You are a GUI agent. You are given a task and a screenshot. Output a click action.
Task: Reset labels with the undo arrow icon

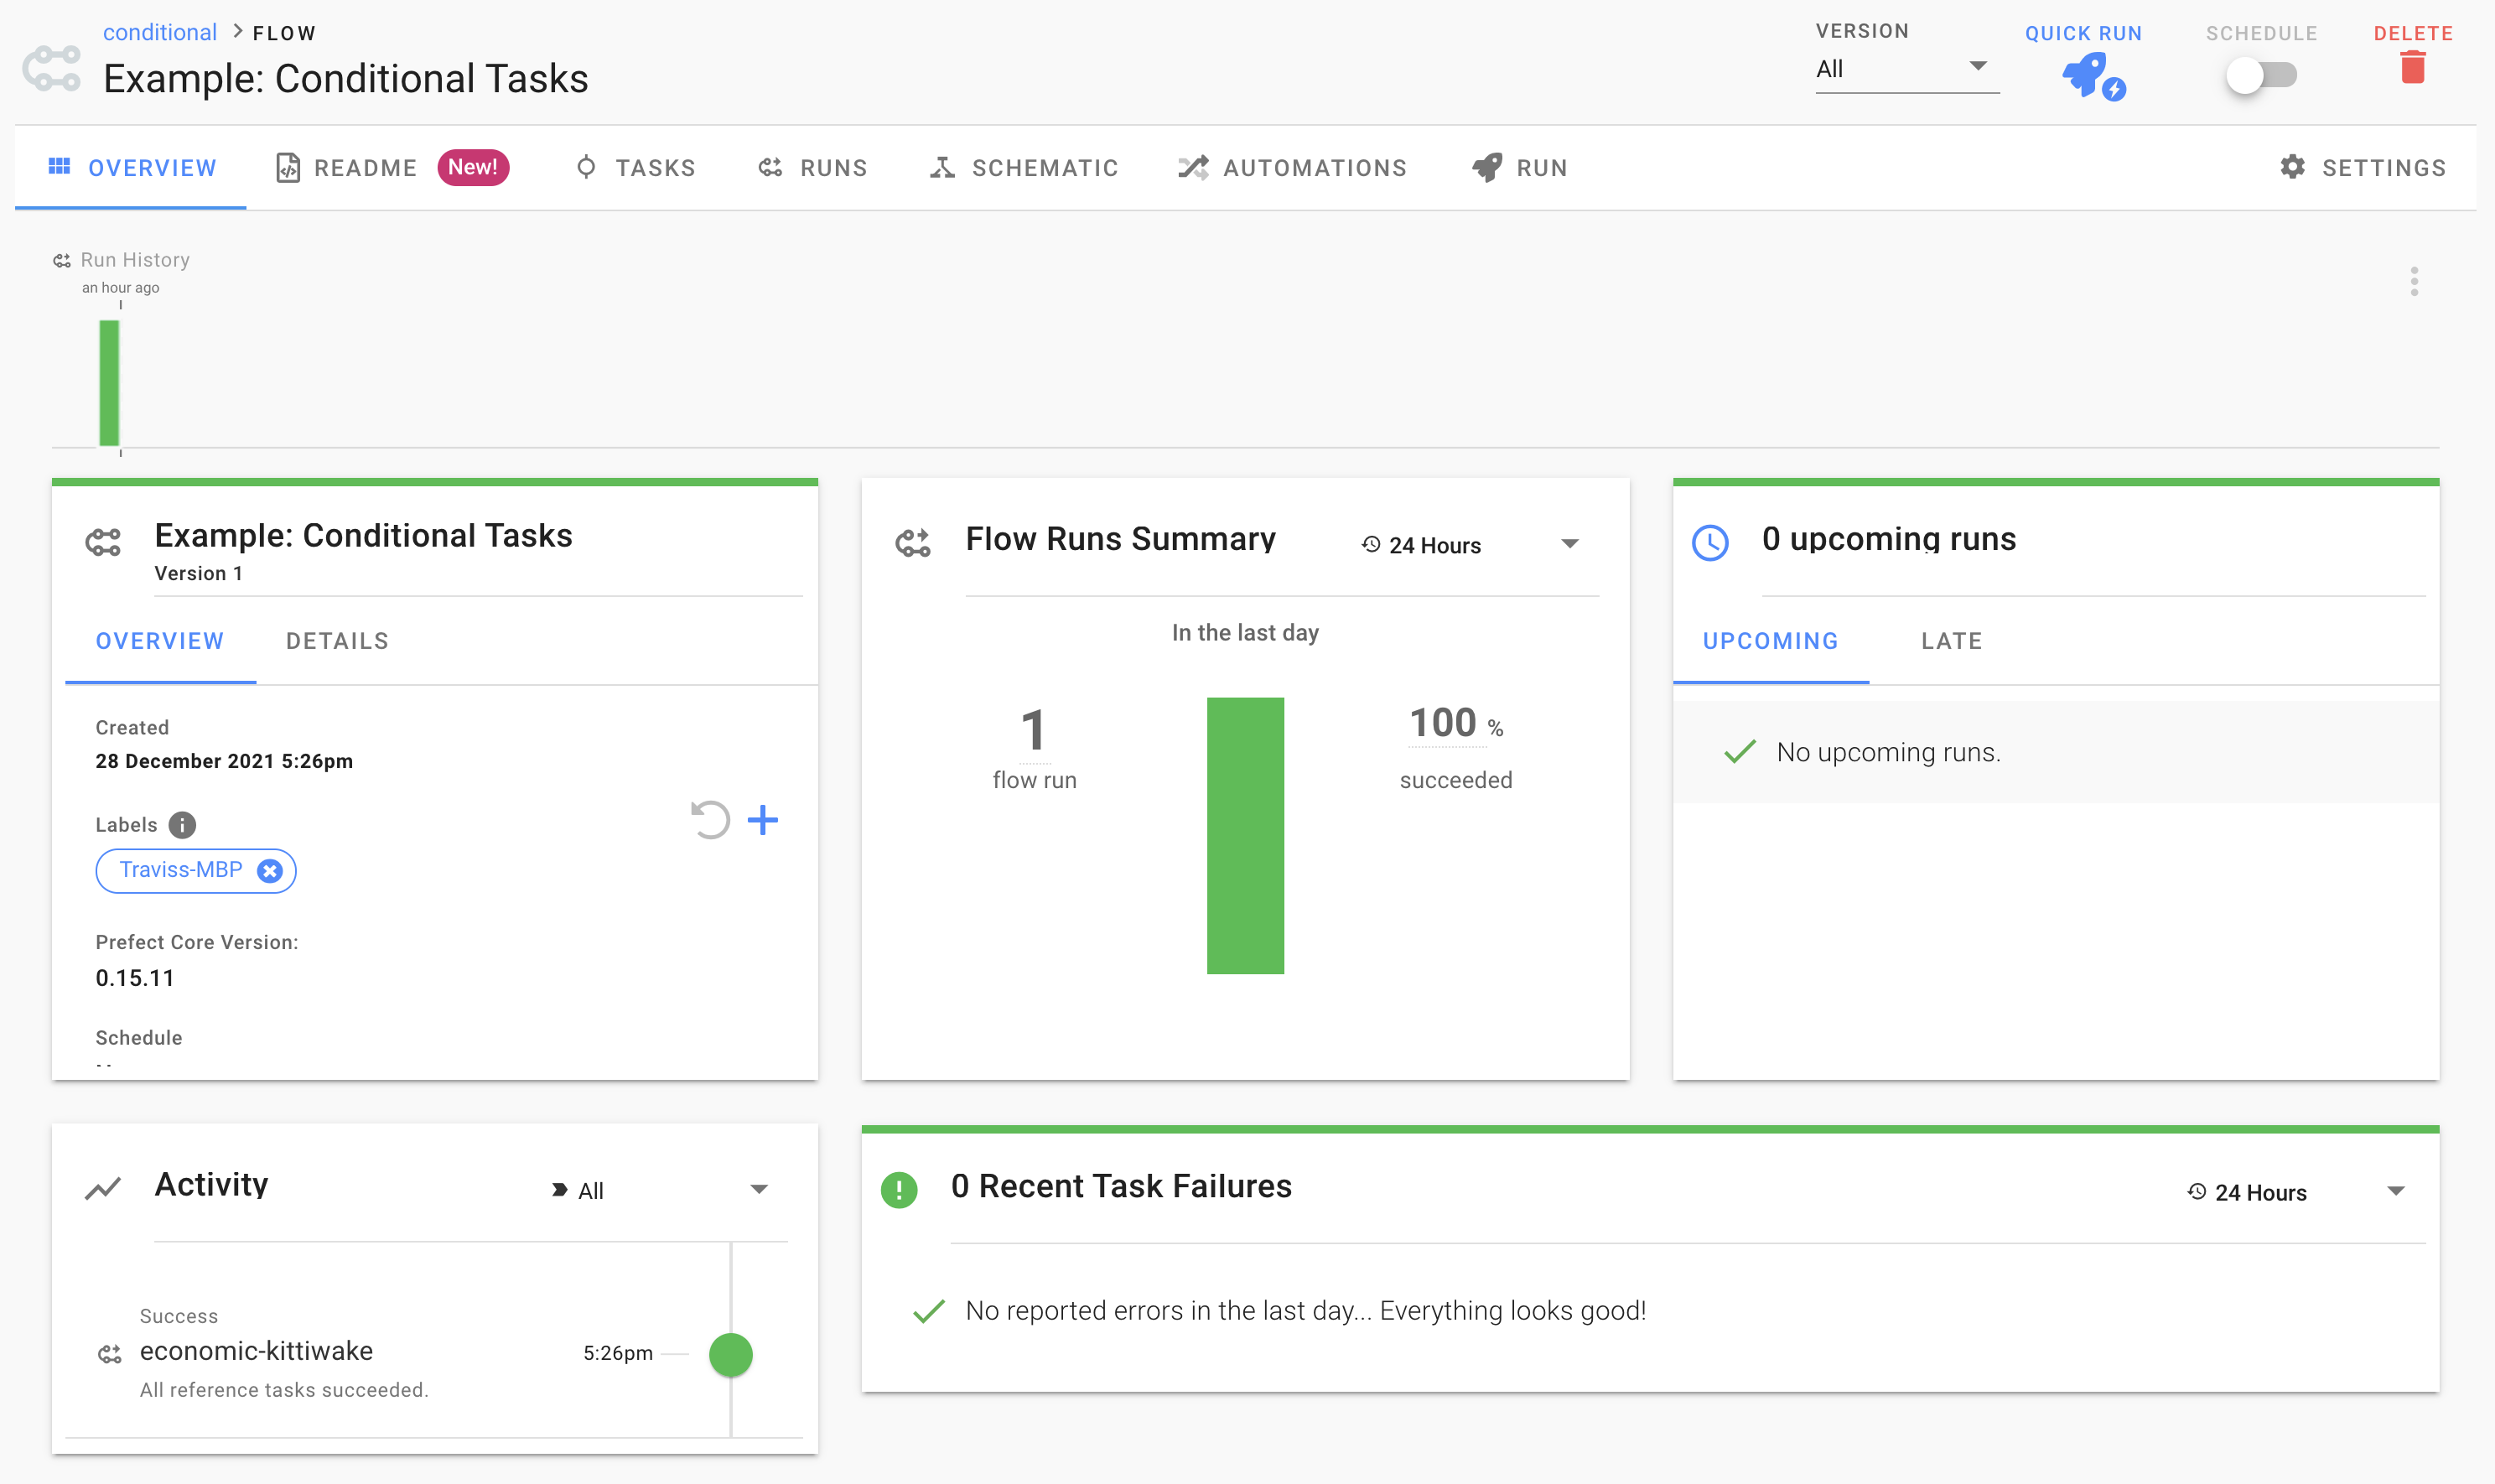[709, 820]
